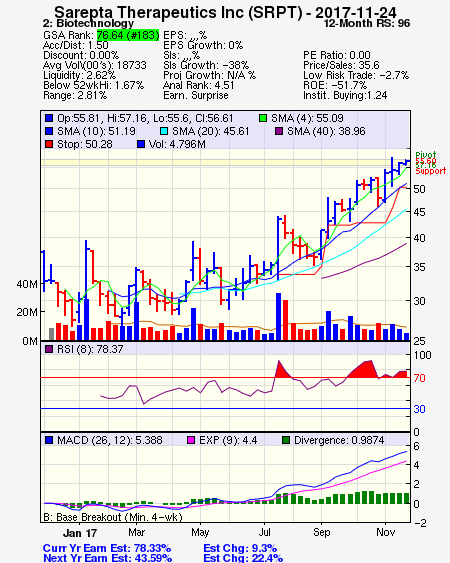Click the highlighted GSA Rank 76.64 (#183)
450x563 pixels.
[128, 35]
